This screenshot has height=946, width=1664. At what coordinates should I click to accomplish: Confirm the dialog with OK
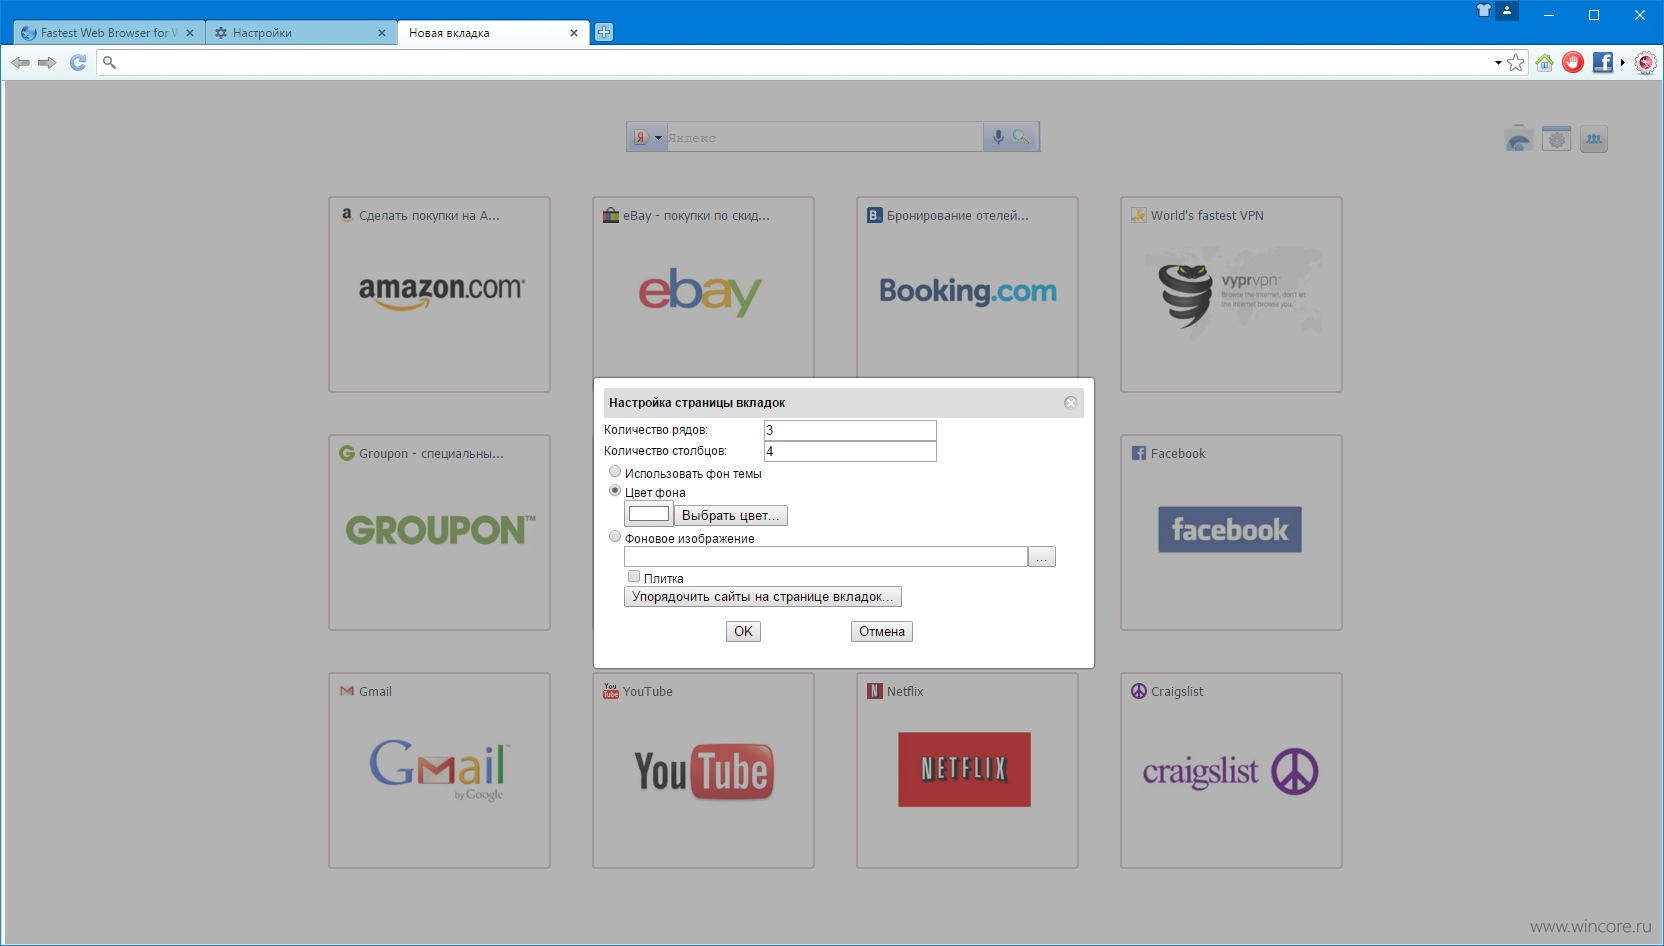coord(743,632)
